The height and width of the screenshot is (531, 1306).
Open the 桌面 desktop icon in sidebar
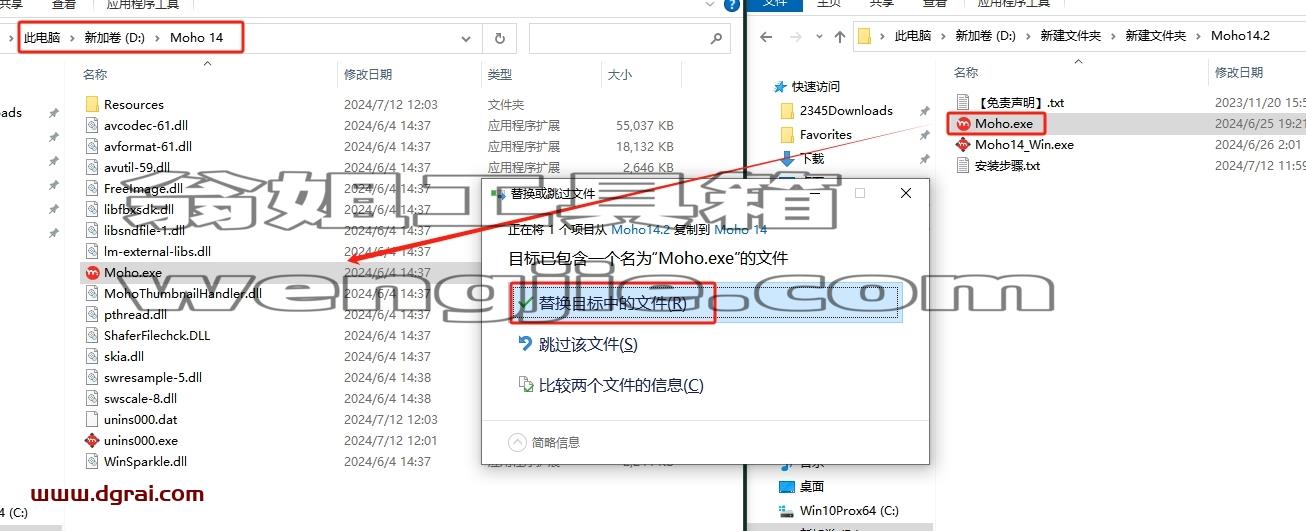point(787,486)
